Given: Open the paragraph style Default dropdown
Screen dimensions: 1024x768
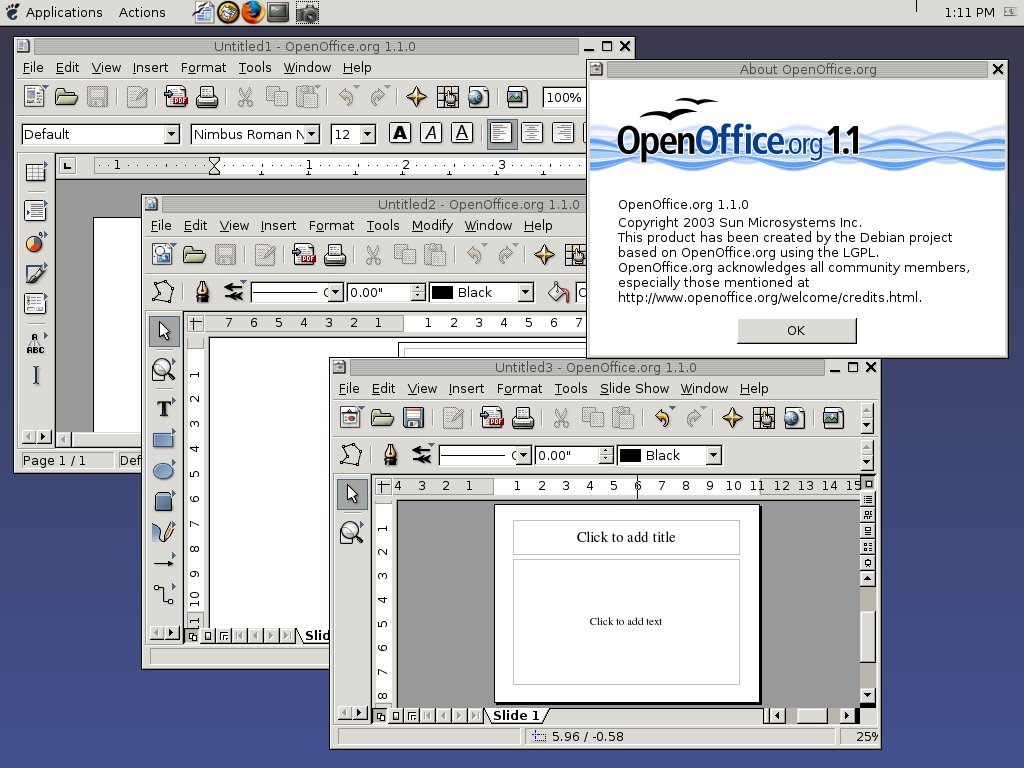Looking at the screenshot, I should tap(171, 134).
